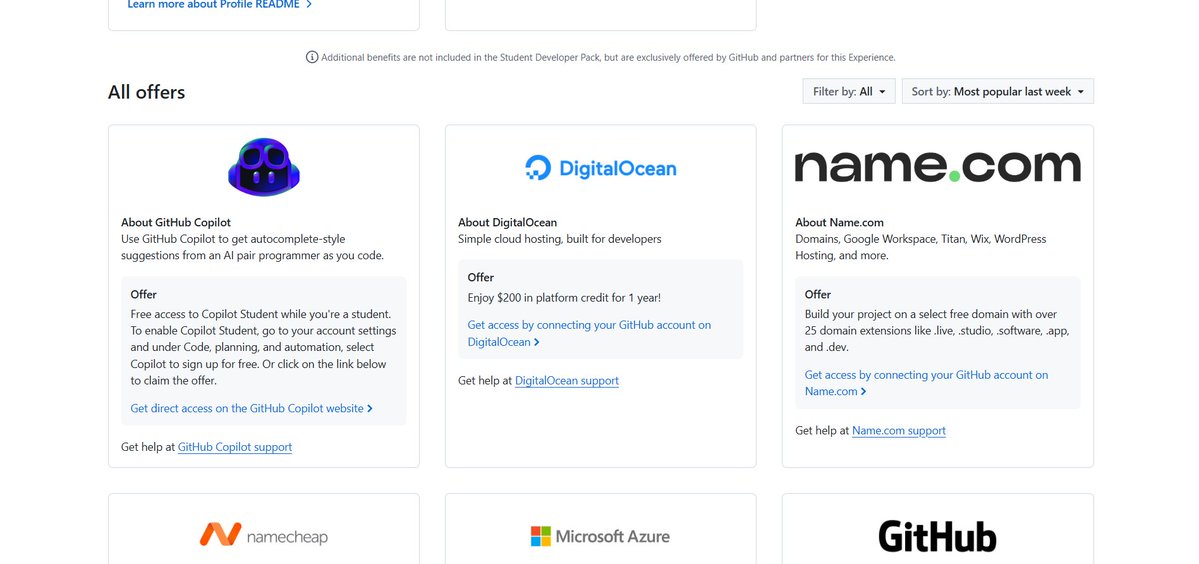Click the About Name.com title

click(x=840, y=222)
